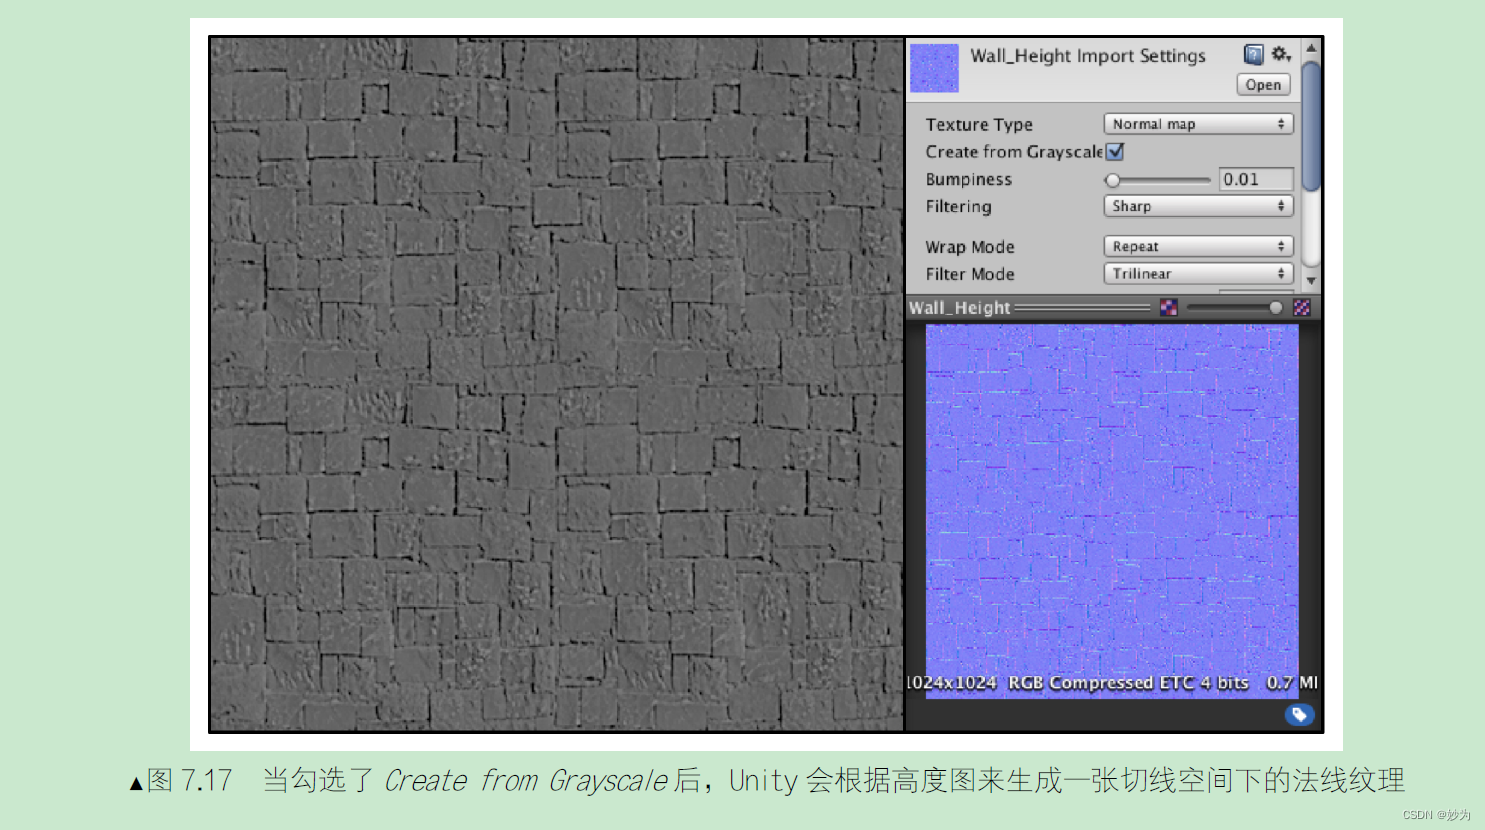Click the Open button

coord(1263,85)
